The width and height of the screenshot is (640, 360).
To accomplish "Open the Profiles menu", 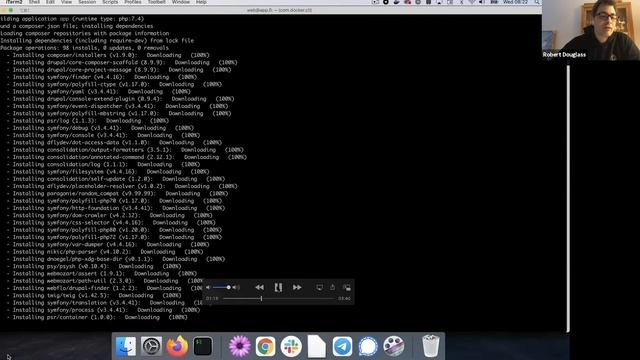I will [133, 2].
